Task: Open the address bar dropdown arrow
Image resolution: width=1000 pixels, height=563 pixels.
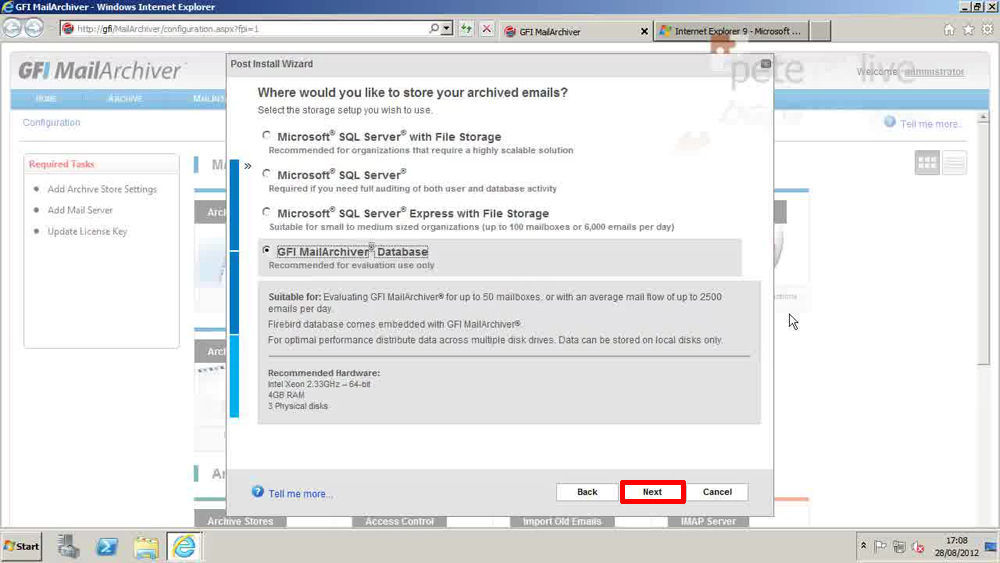Action: click(x=446, y=29)
